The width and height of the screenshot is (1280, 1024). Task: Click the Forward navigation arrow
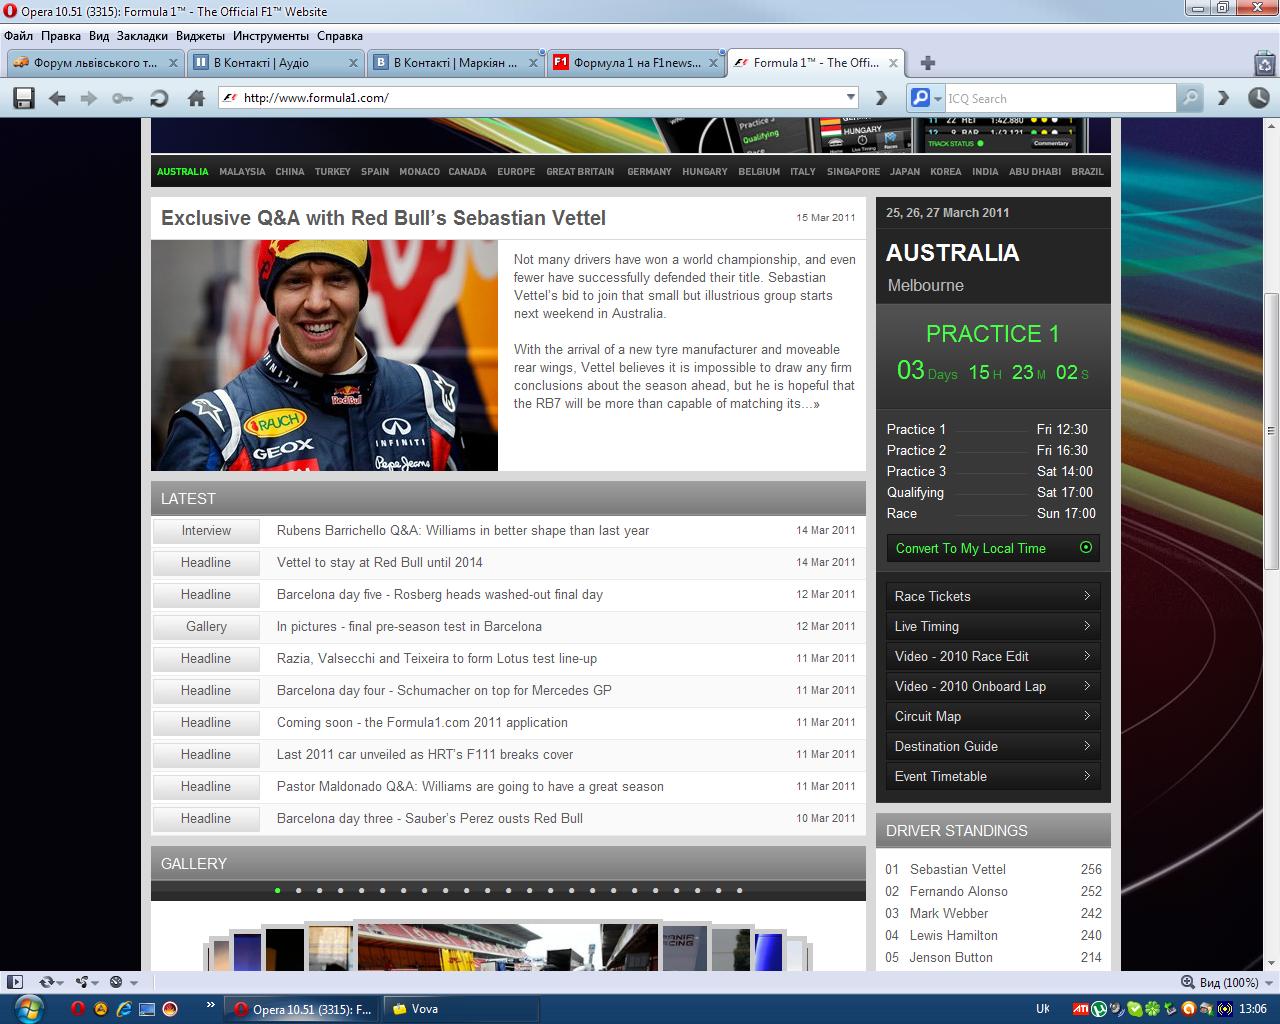click(89, 98)
